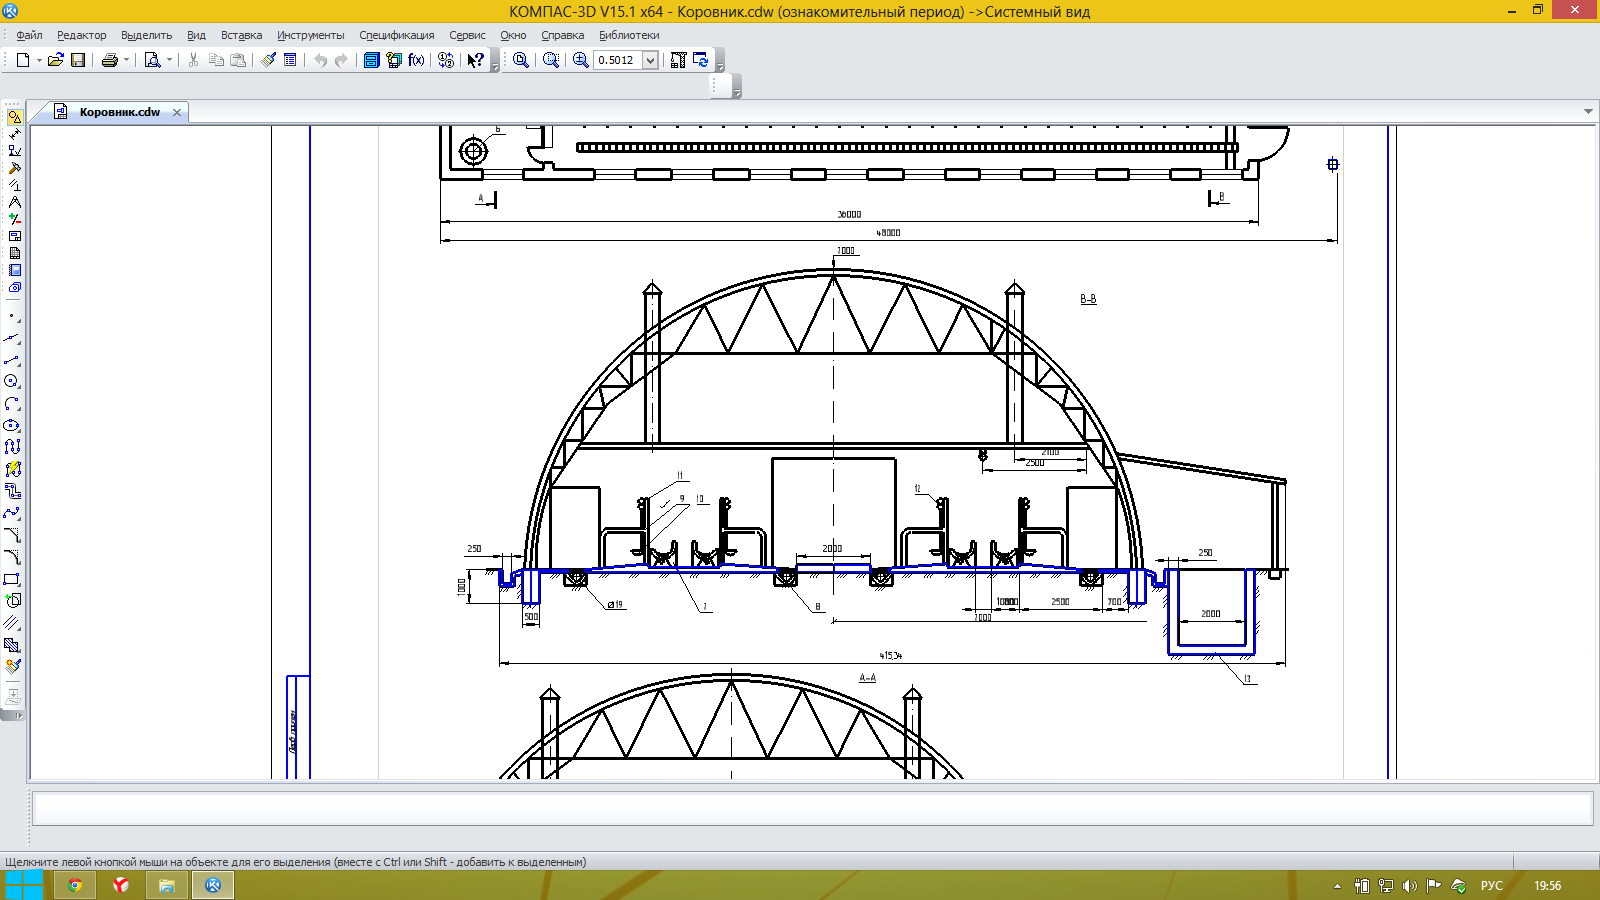Select the Arc tool
This screenshot has height=900, width=1600.
tap(12, 403)
